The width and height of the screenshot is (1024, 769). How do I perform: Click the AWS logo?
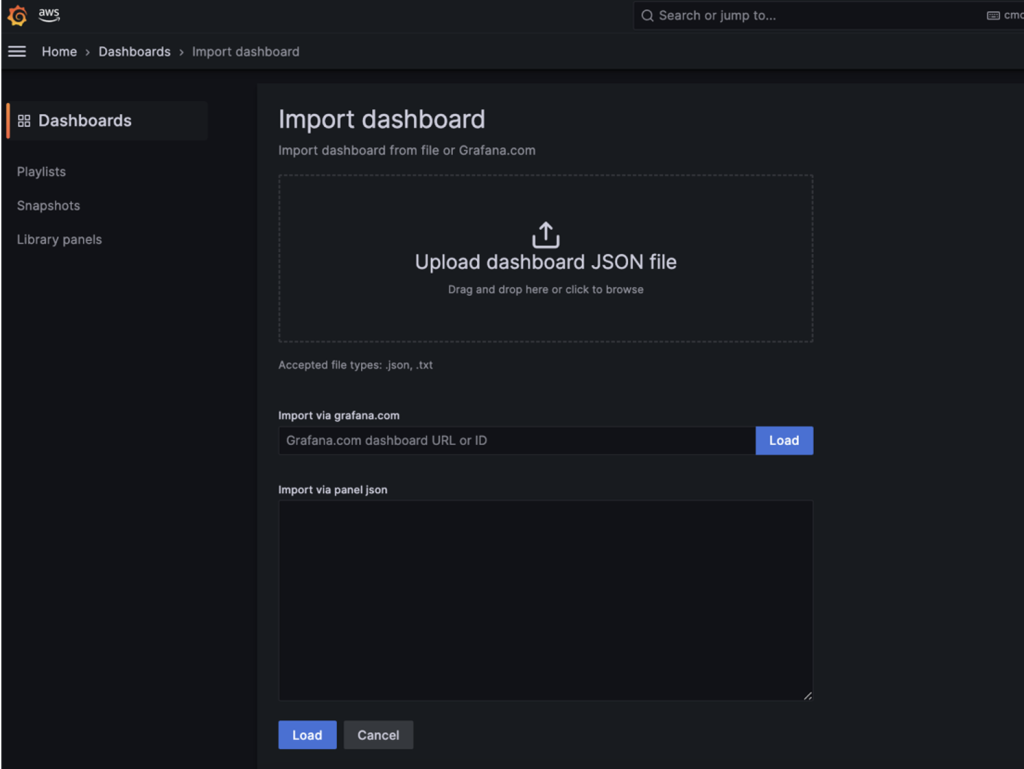(x=49, y=14)
